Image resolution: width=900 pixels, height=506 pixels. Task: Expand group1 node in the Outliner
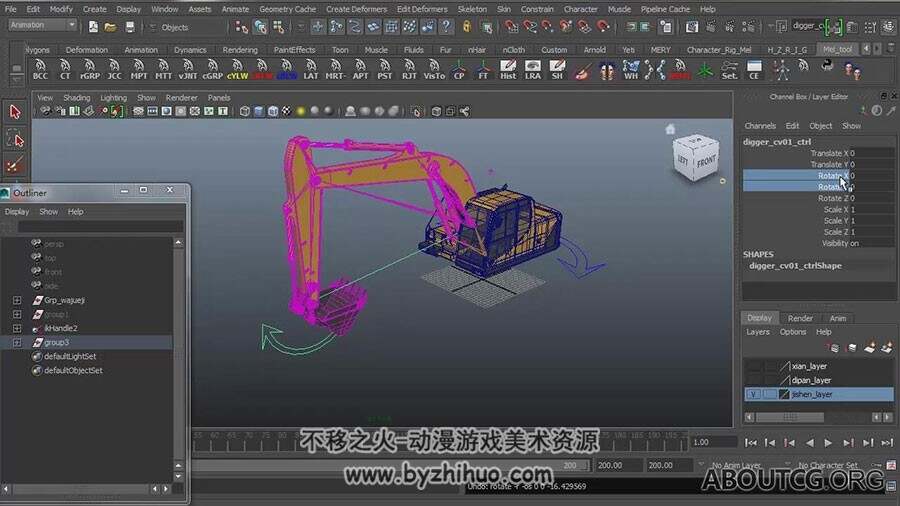coord(17,314)
